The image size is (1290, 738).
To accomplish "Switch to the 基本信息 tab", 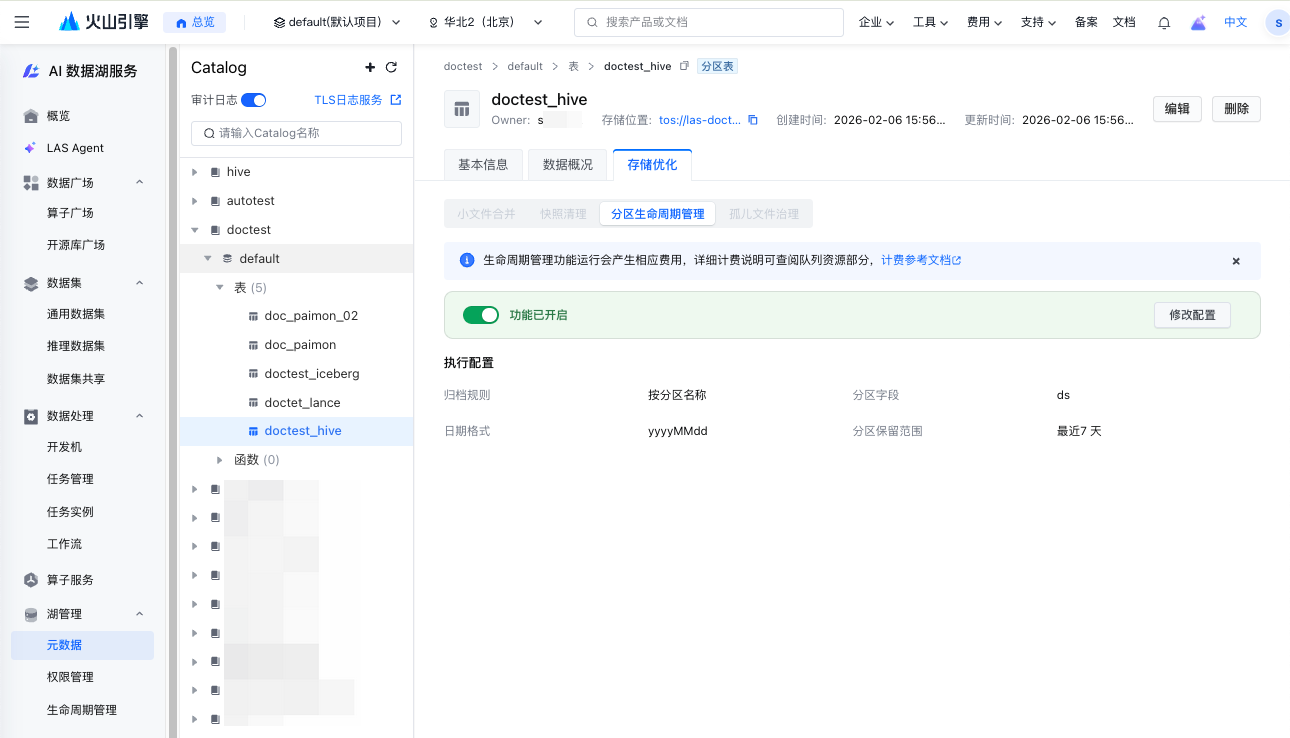I will (483, 165).
